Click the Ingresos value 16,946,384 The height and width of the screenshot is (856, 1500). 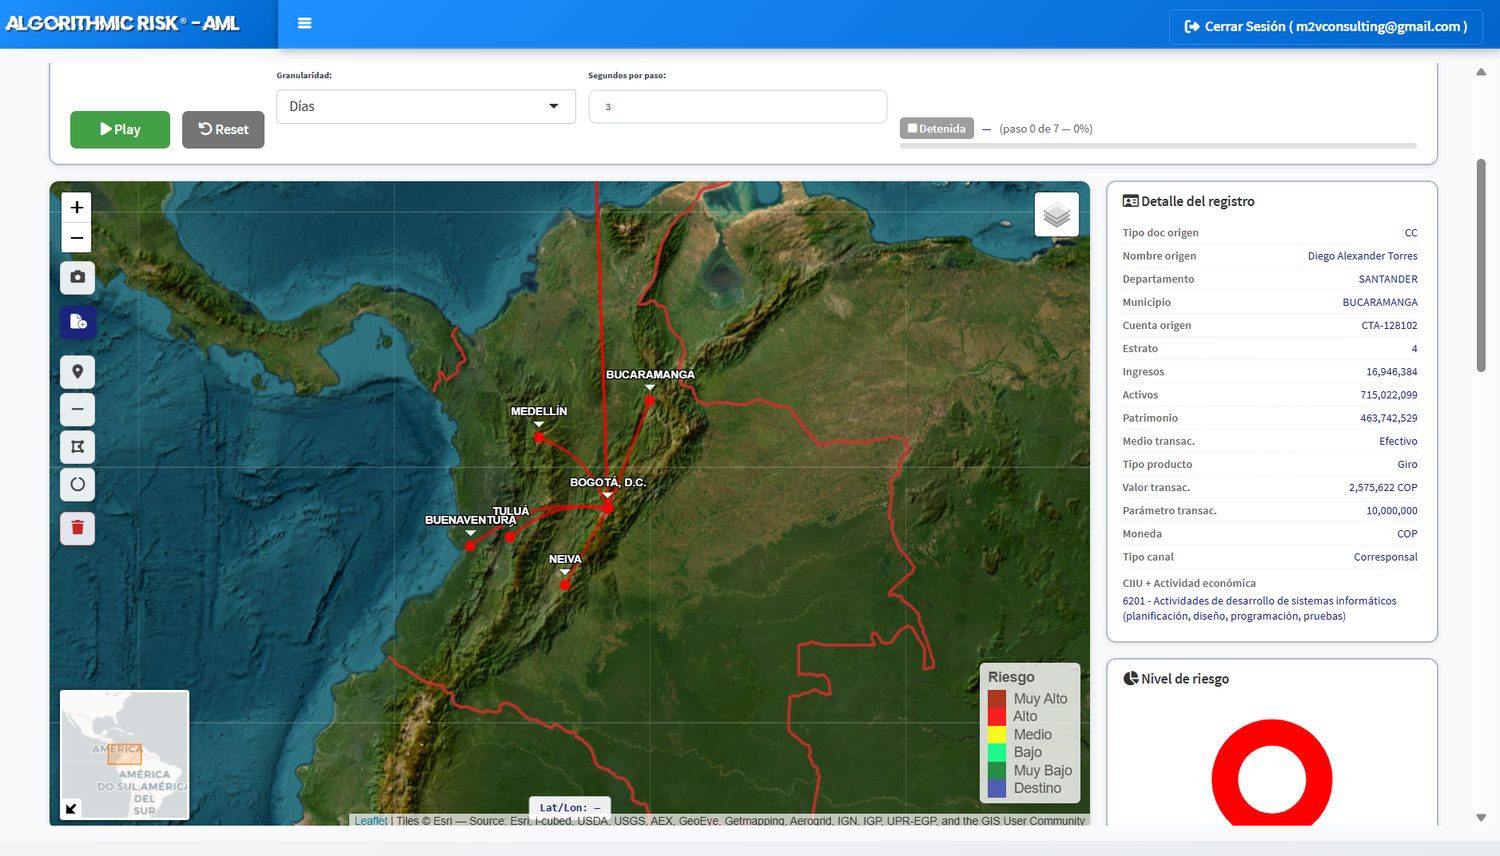tap(1392, 372)
